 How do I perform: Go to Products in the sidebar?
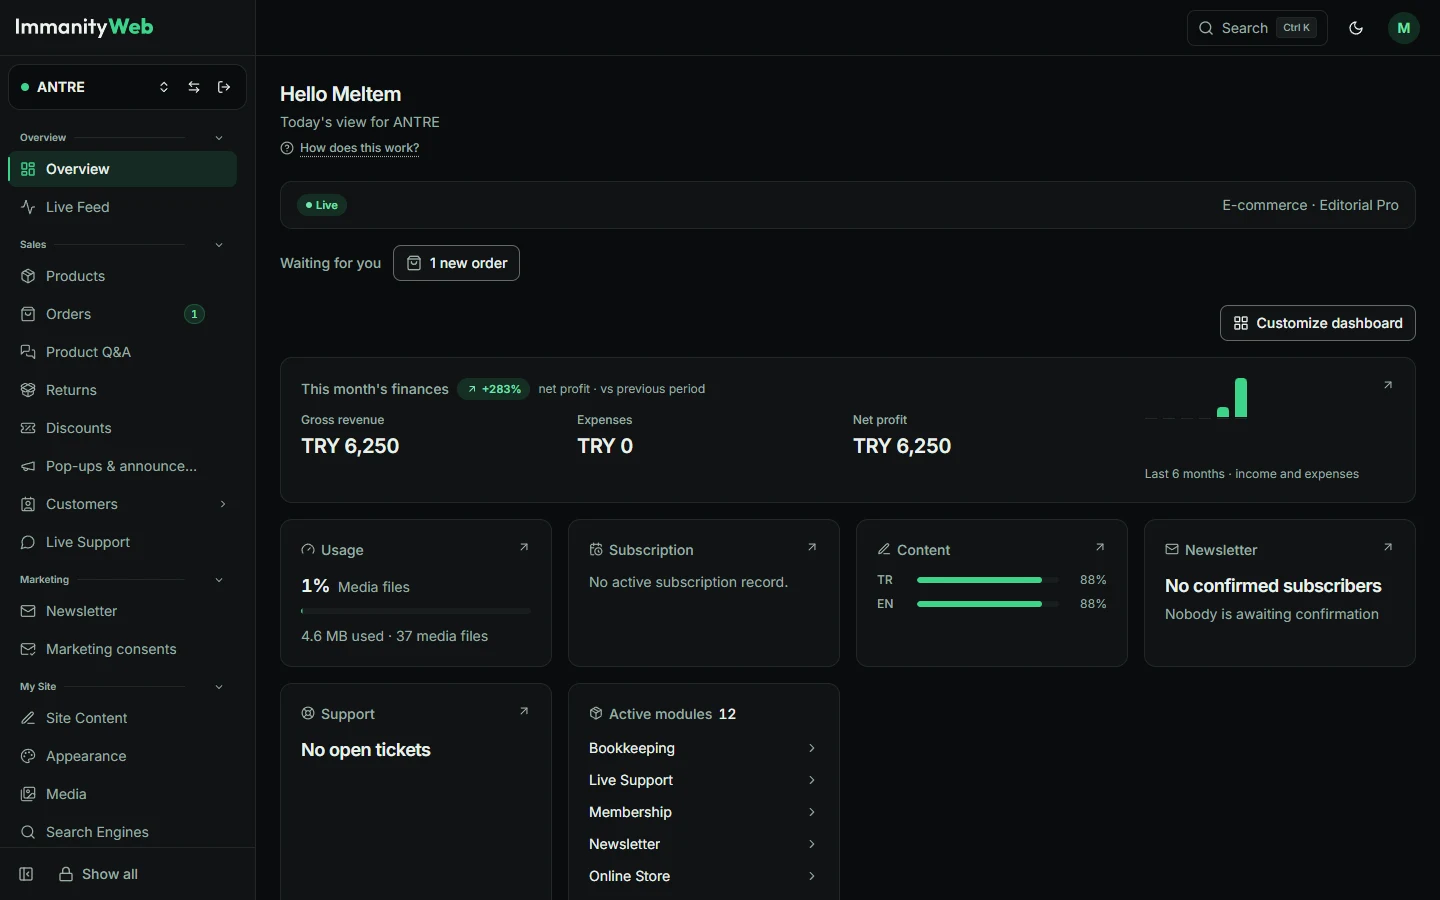123,276
